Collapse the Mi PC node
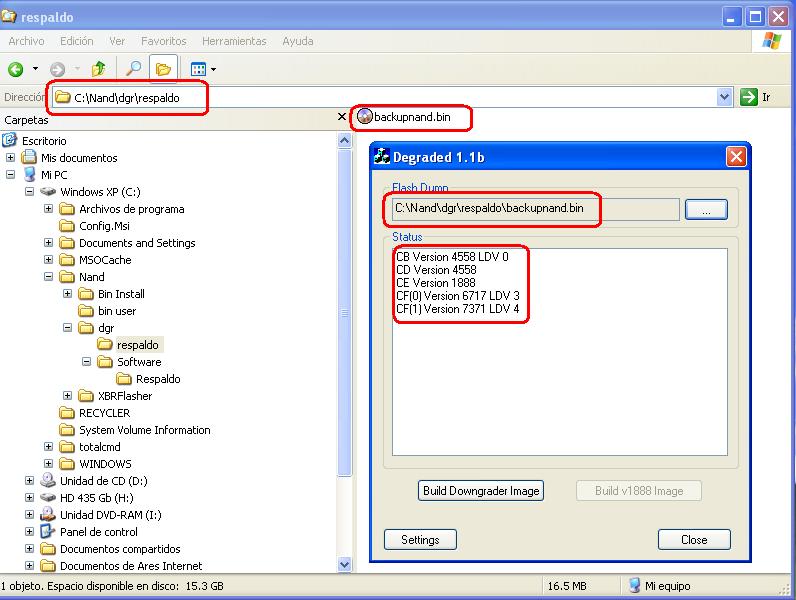The width and height of the screenshot is (796, 600). pyautogui.click(x=10, y=175)
